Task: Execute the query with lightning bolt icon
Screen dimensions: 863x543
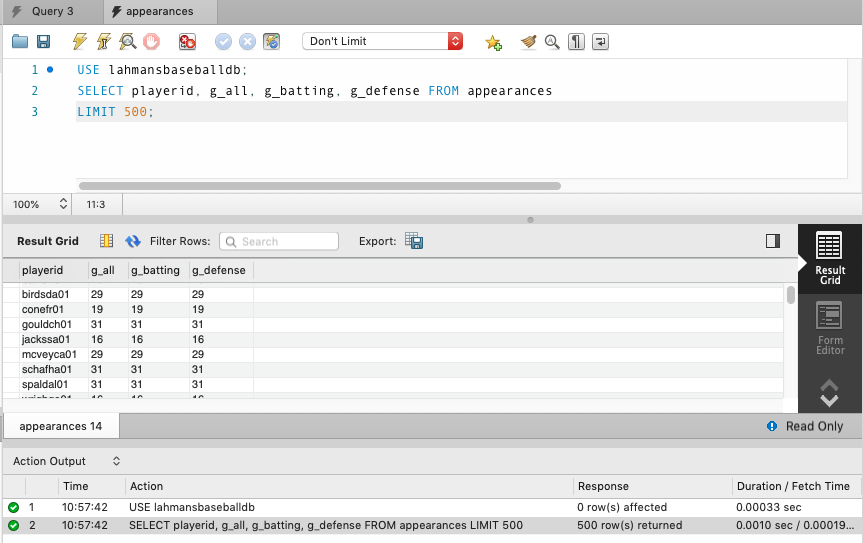Action: click(80, 41)
